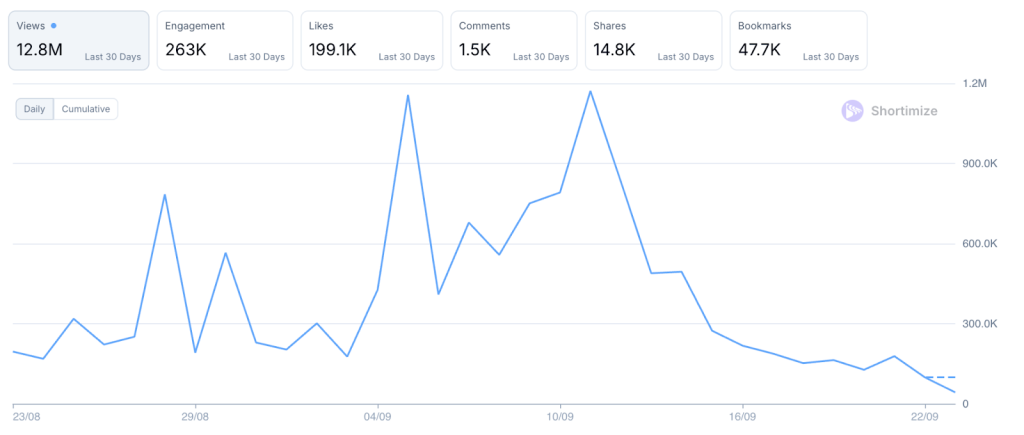Show the Comments metric card

point(514,41)
